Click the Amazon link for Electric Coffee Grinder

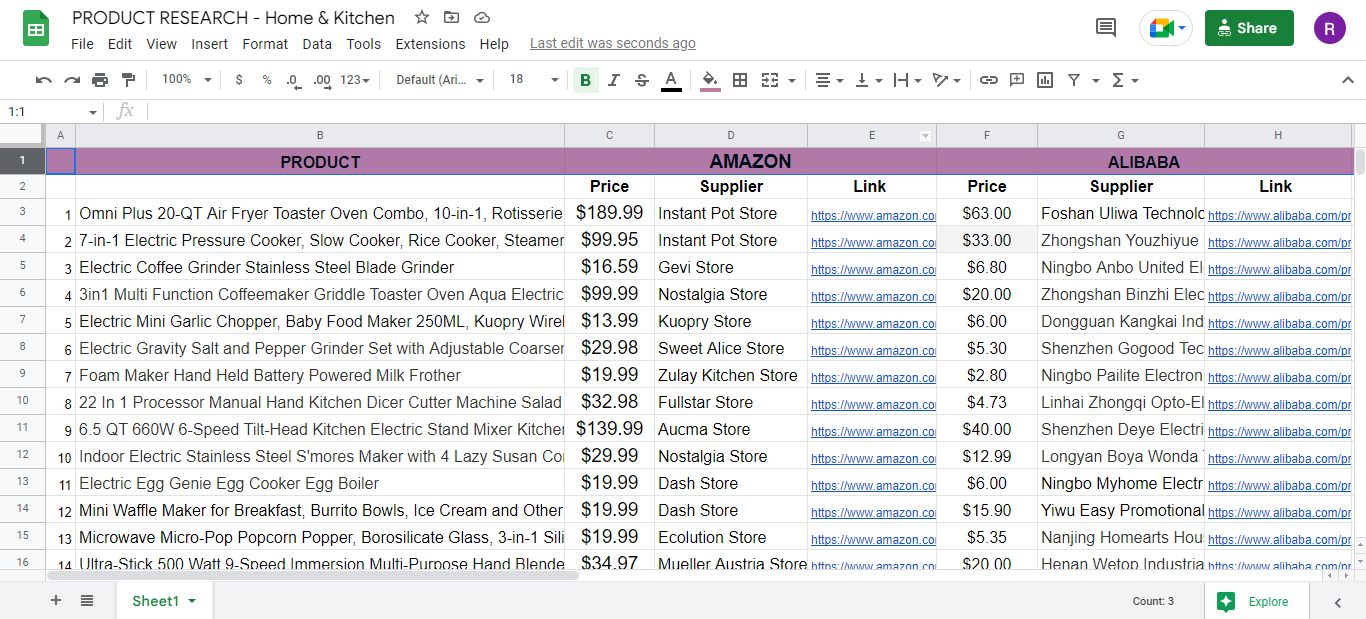point(871,268)
